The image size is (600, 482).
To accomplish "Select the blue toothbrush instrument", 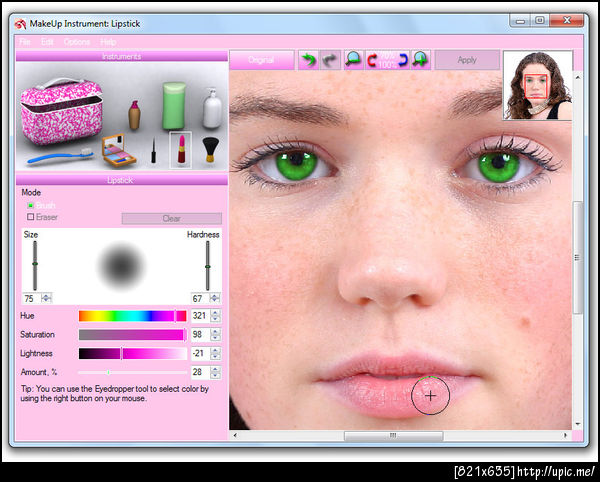I will click(60, 156).
